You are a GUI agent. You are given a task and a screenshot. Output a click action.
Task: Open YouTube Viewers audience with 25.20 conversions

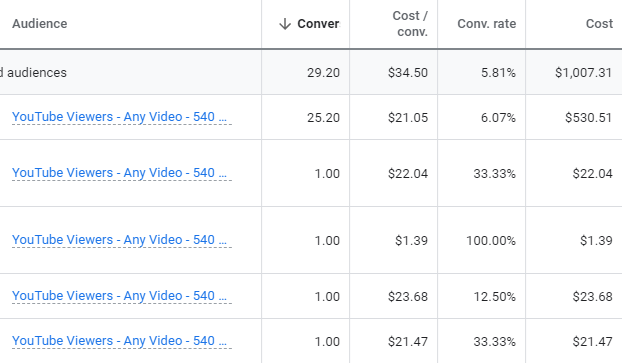coord(122,117)
